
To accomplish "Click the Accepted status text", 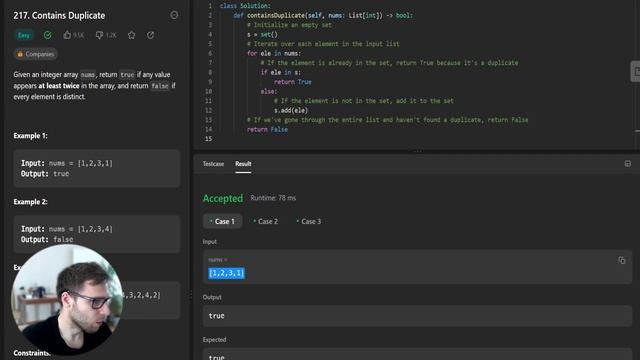I will pos(223,198).
